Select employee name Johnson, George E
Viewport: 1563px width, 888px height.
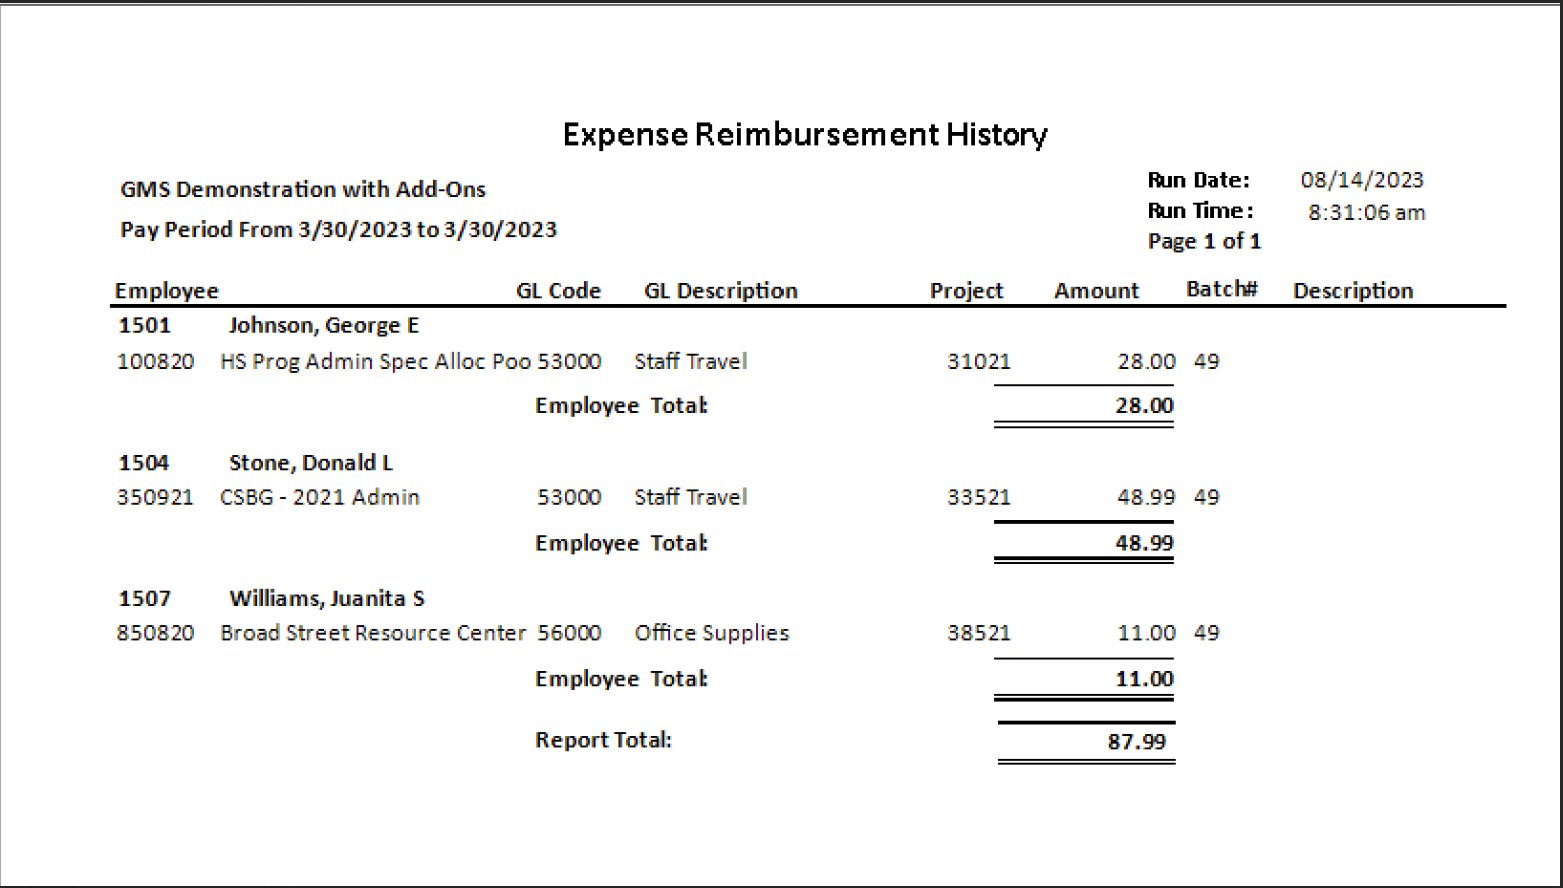(324, 326)
